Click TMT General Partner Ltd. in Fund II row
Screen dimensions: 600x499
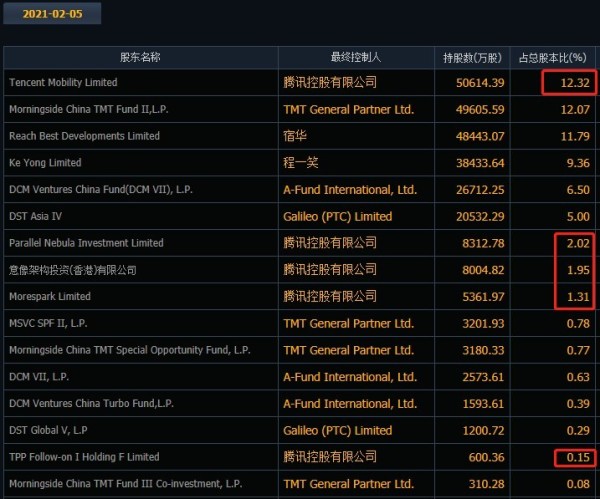(x=349, y=109)
